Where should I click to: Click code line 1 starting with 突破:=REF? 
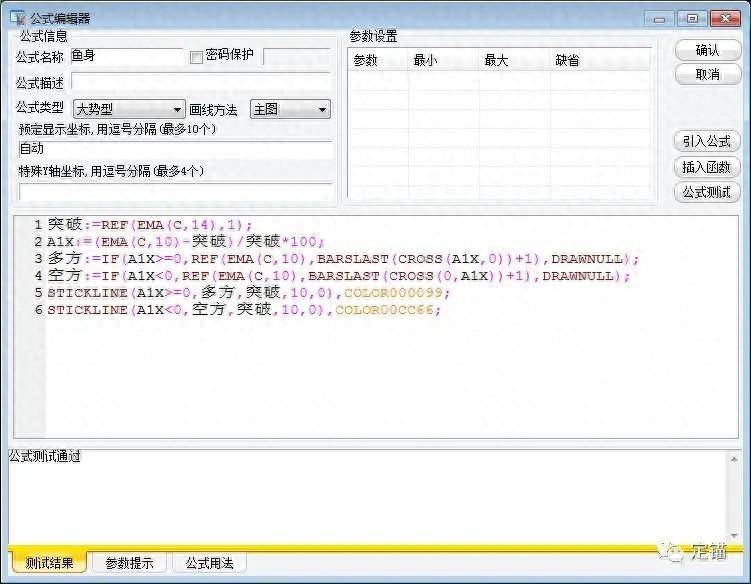150,224
